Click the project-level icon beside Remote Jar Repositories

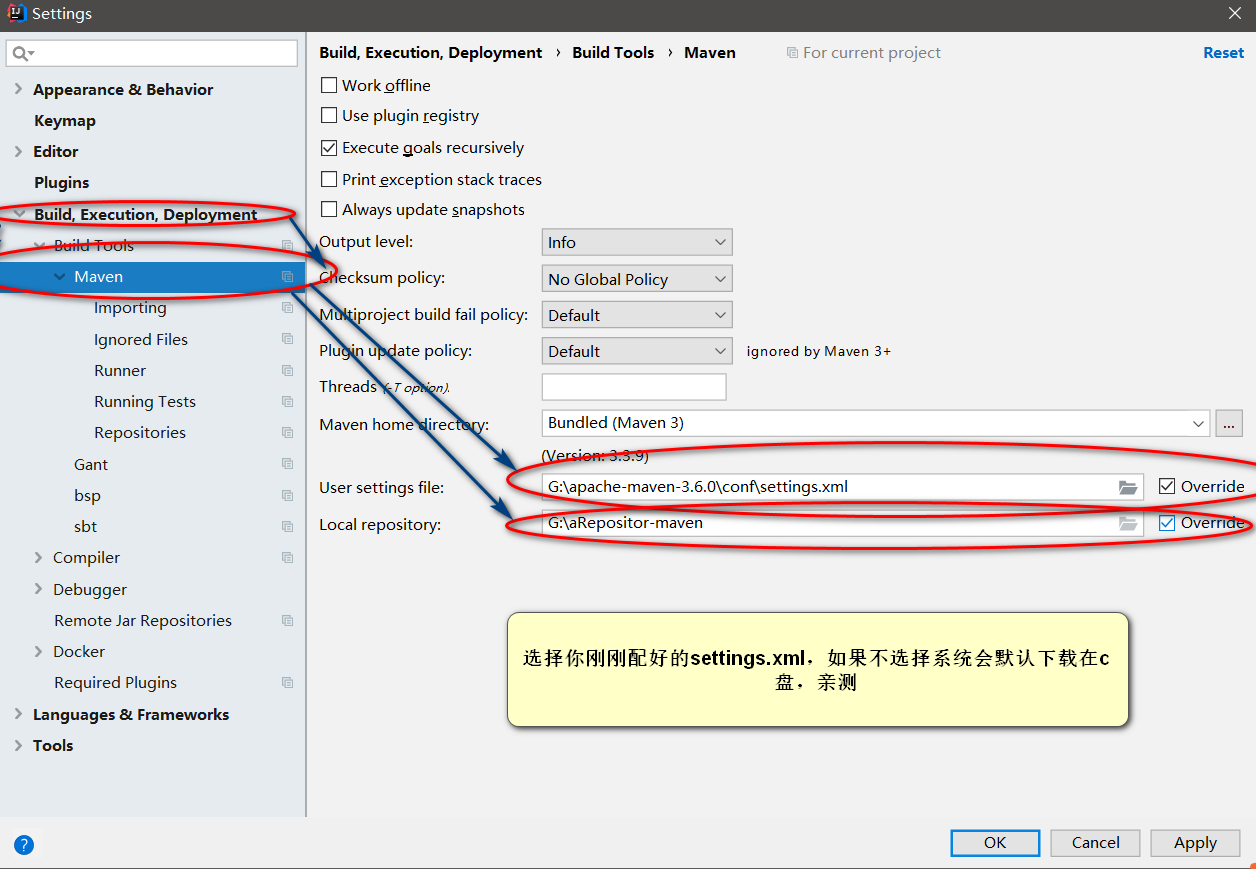[287, 620]
